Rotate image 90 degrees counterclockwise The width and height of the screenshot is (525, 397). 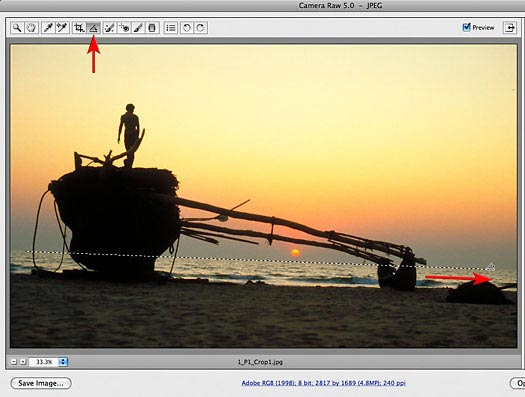point(187,28)
